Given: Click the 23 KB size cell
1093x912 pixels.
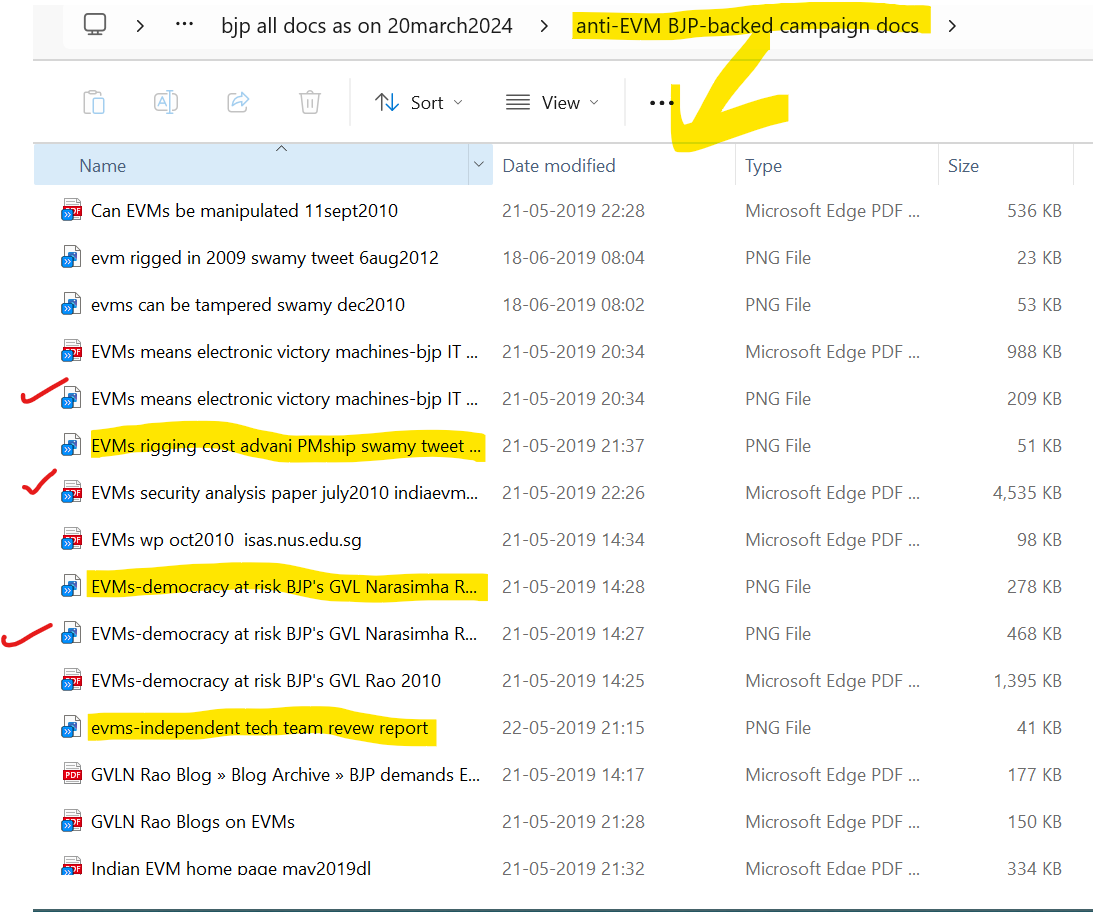Looking at the screenshot, I should click(x=1039, y=257).
